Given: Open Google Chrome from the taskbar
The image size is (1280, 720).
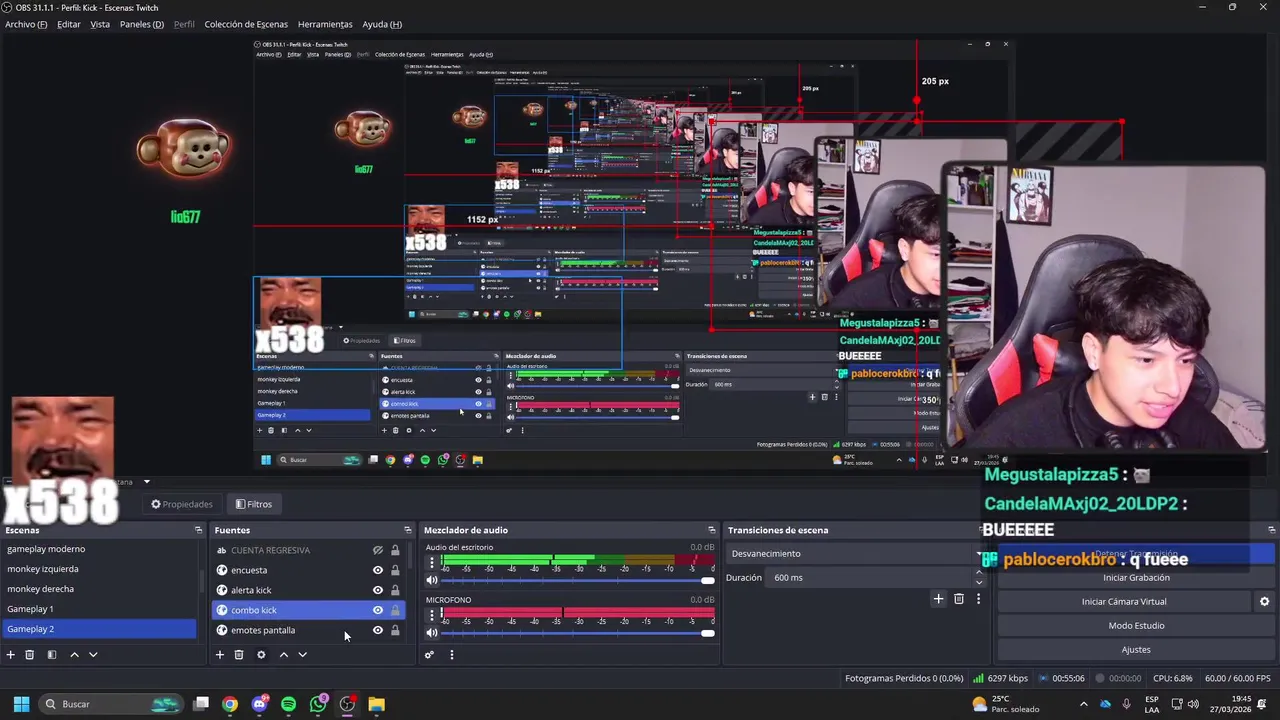Looking at the screenshot, I should click(x=230, y=704).
